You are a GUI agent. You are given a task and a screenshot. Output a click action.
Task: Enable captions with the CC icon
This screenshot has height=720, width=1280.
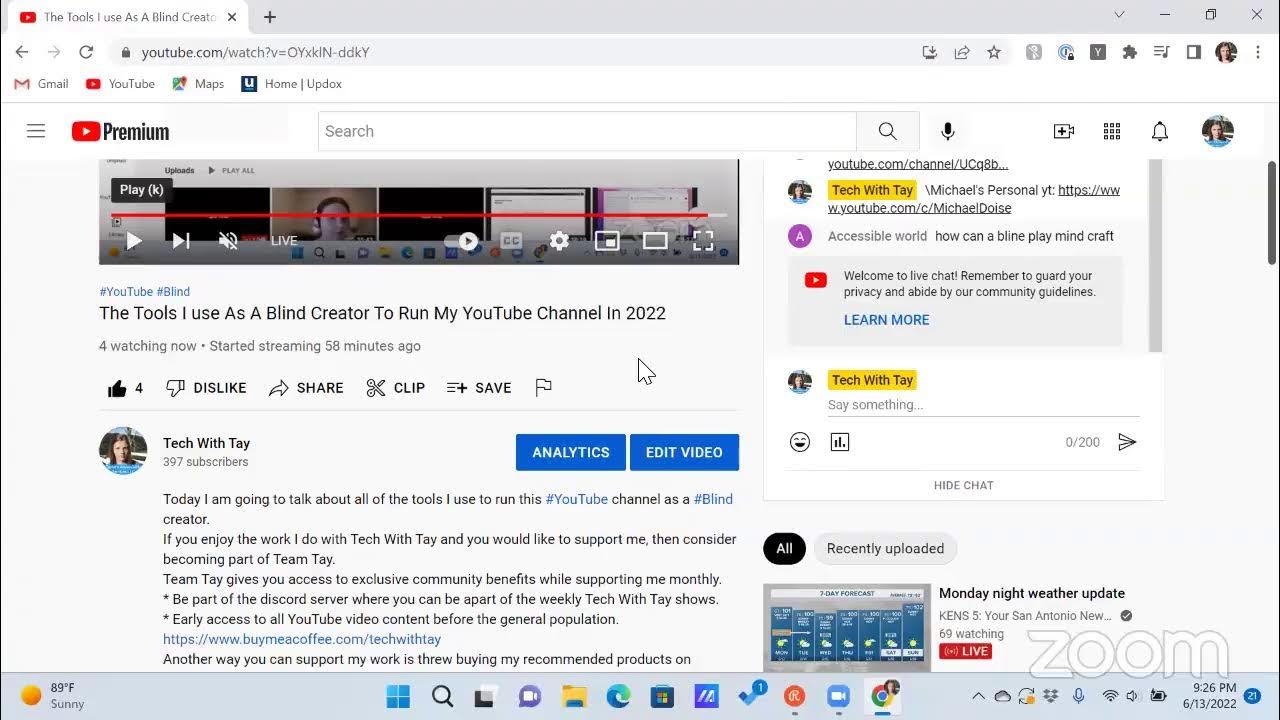(x=511, y=240)
